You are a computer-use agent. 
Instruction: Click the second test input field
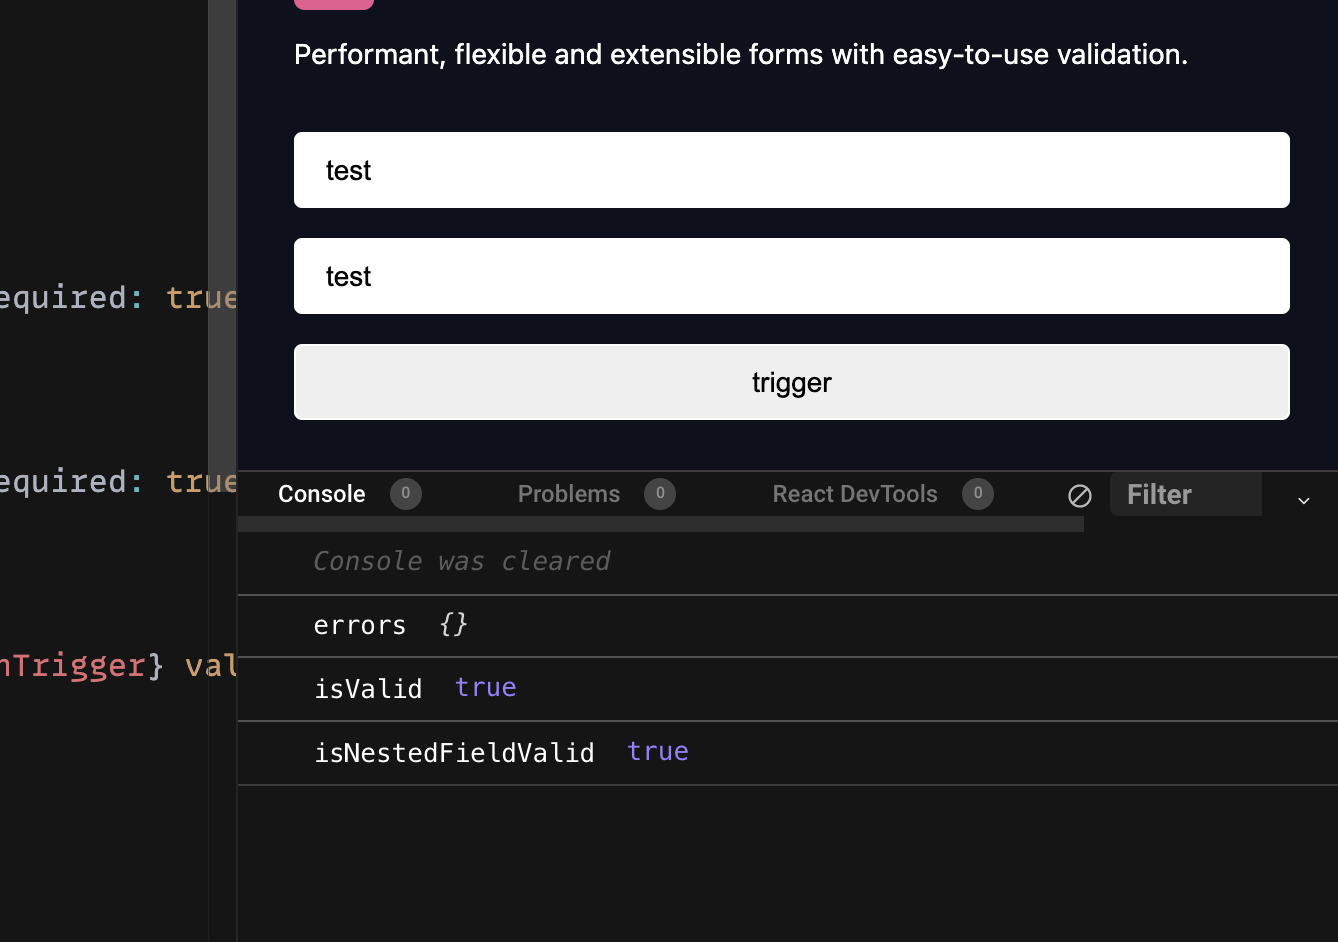[x=791, y=276]
